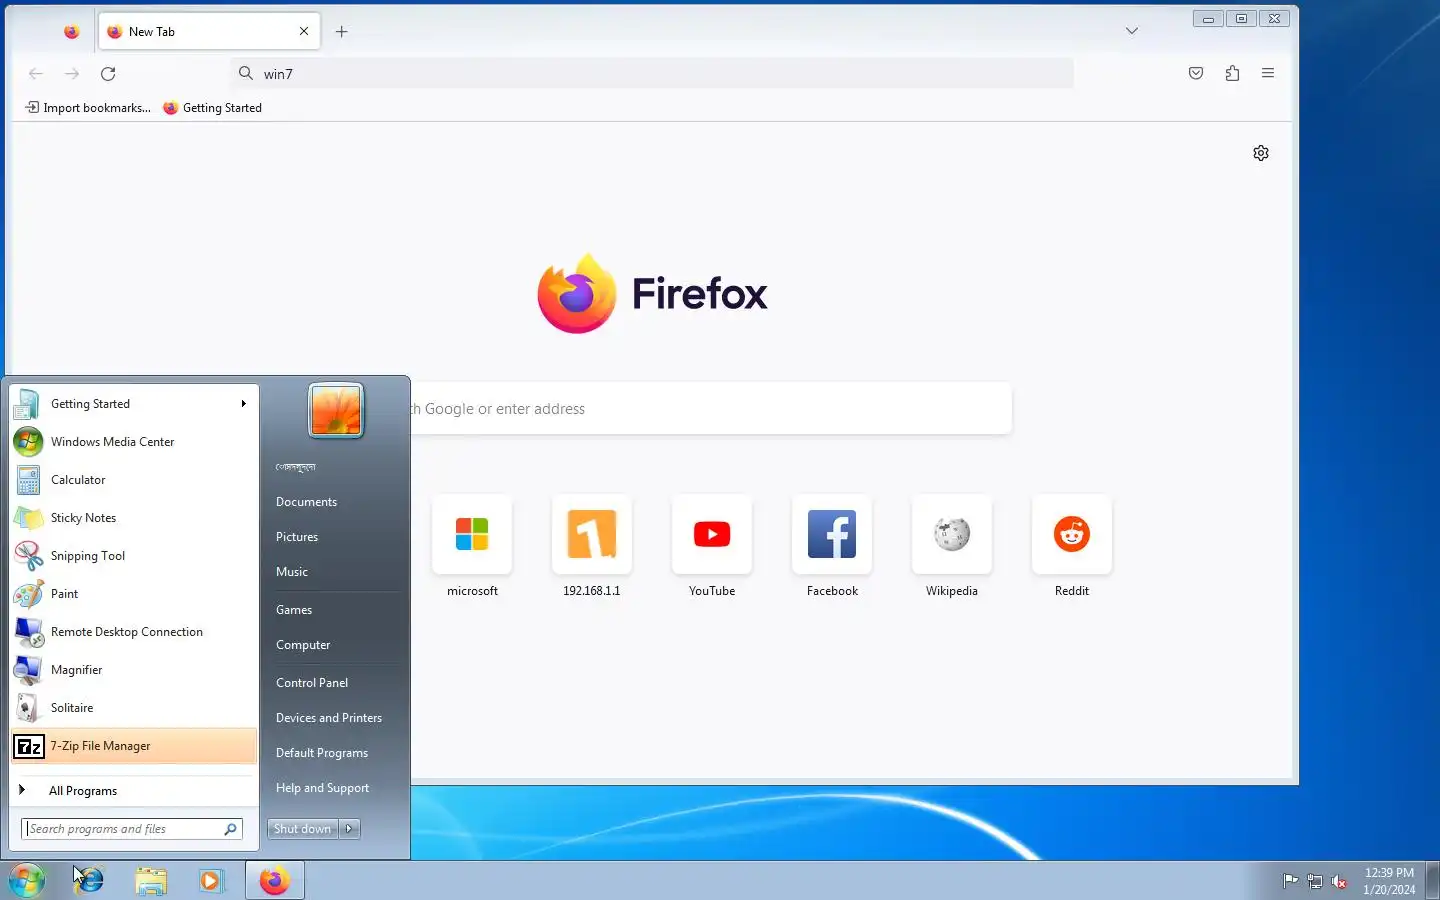Click the Search programs and files box
1440x900 pixels.
132,829
